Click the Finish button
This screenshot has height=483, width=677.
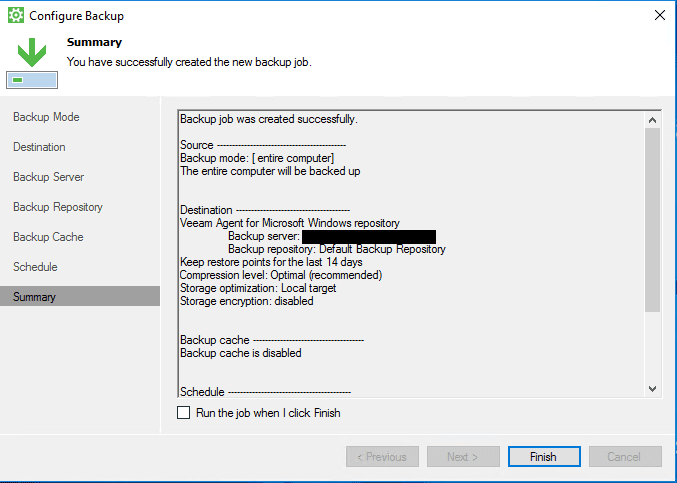544,457
